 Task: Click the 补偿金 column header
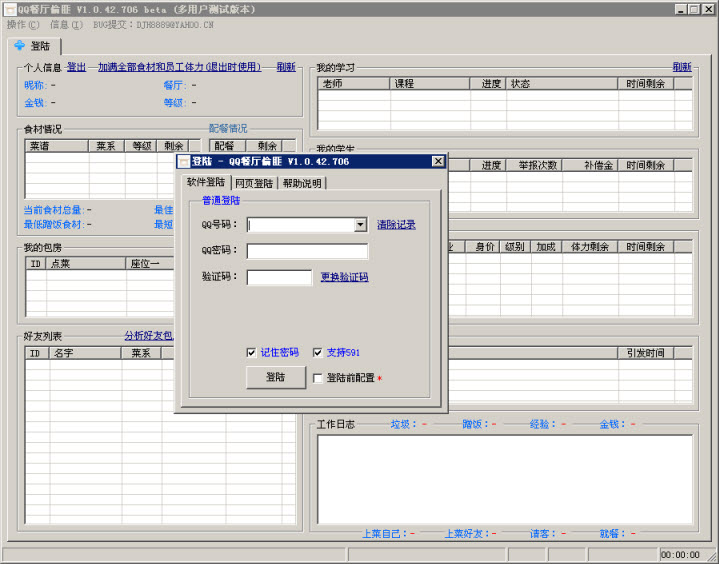[590, 165]
